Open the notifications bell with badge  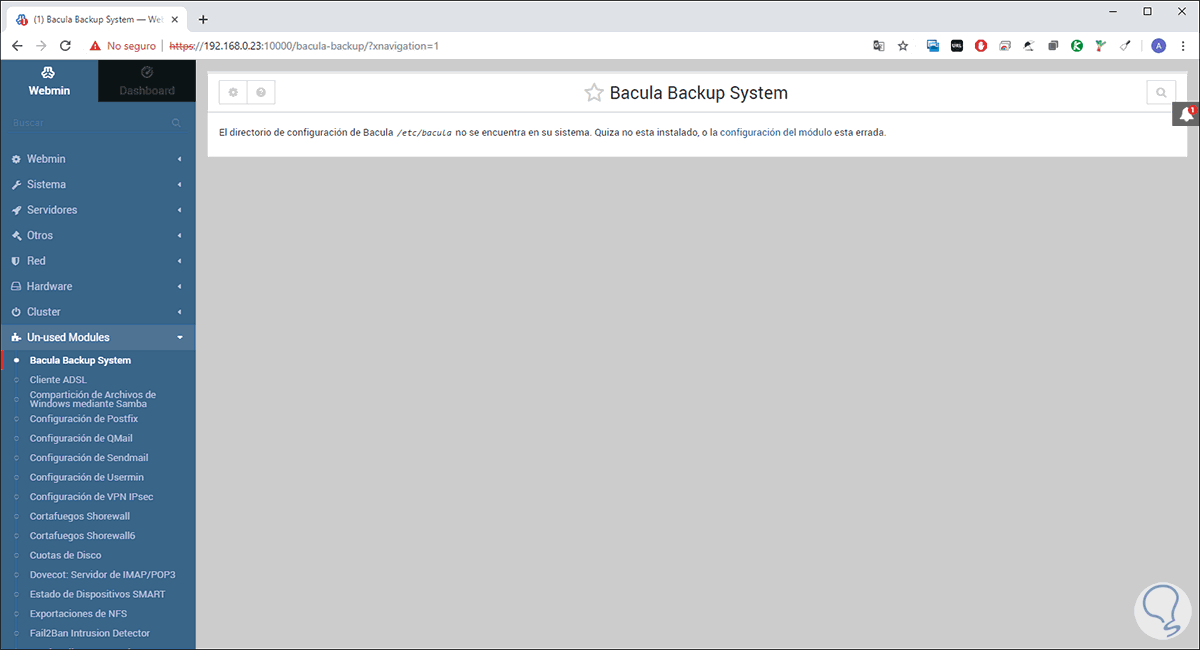tap(1187, 115)
